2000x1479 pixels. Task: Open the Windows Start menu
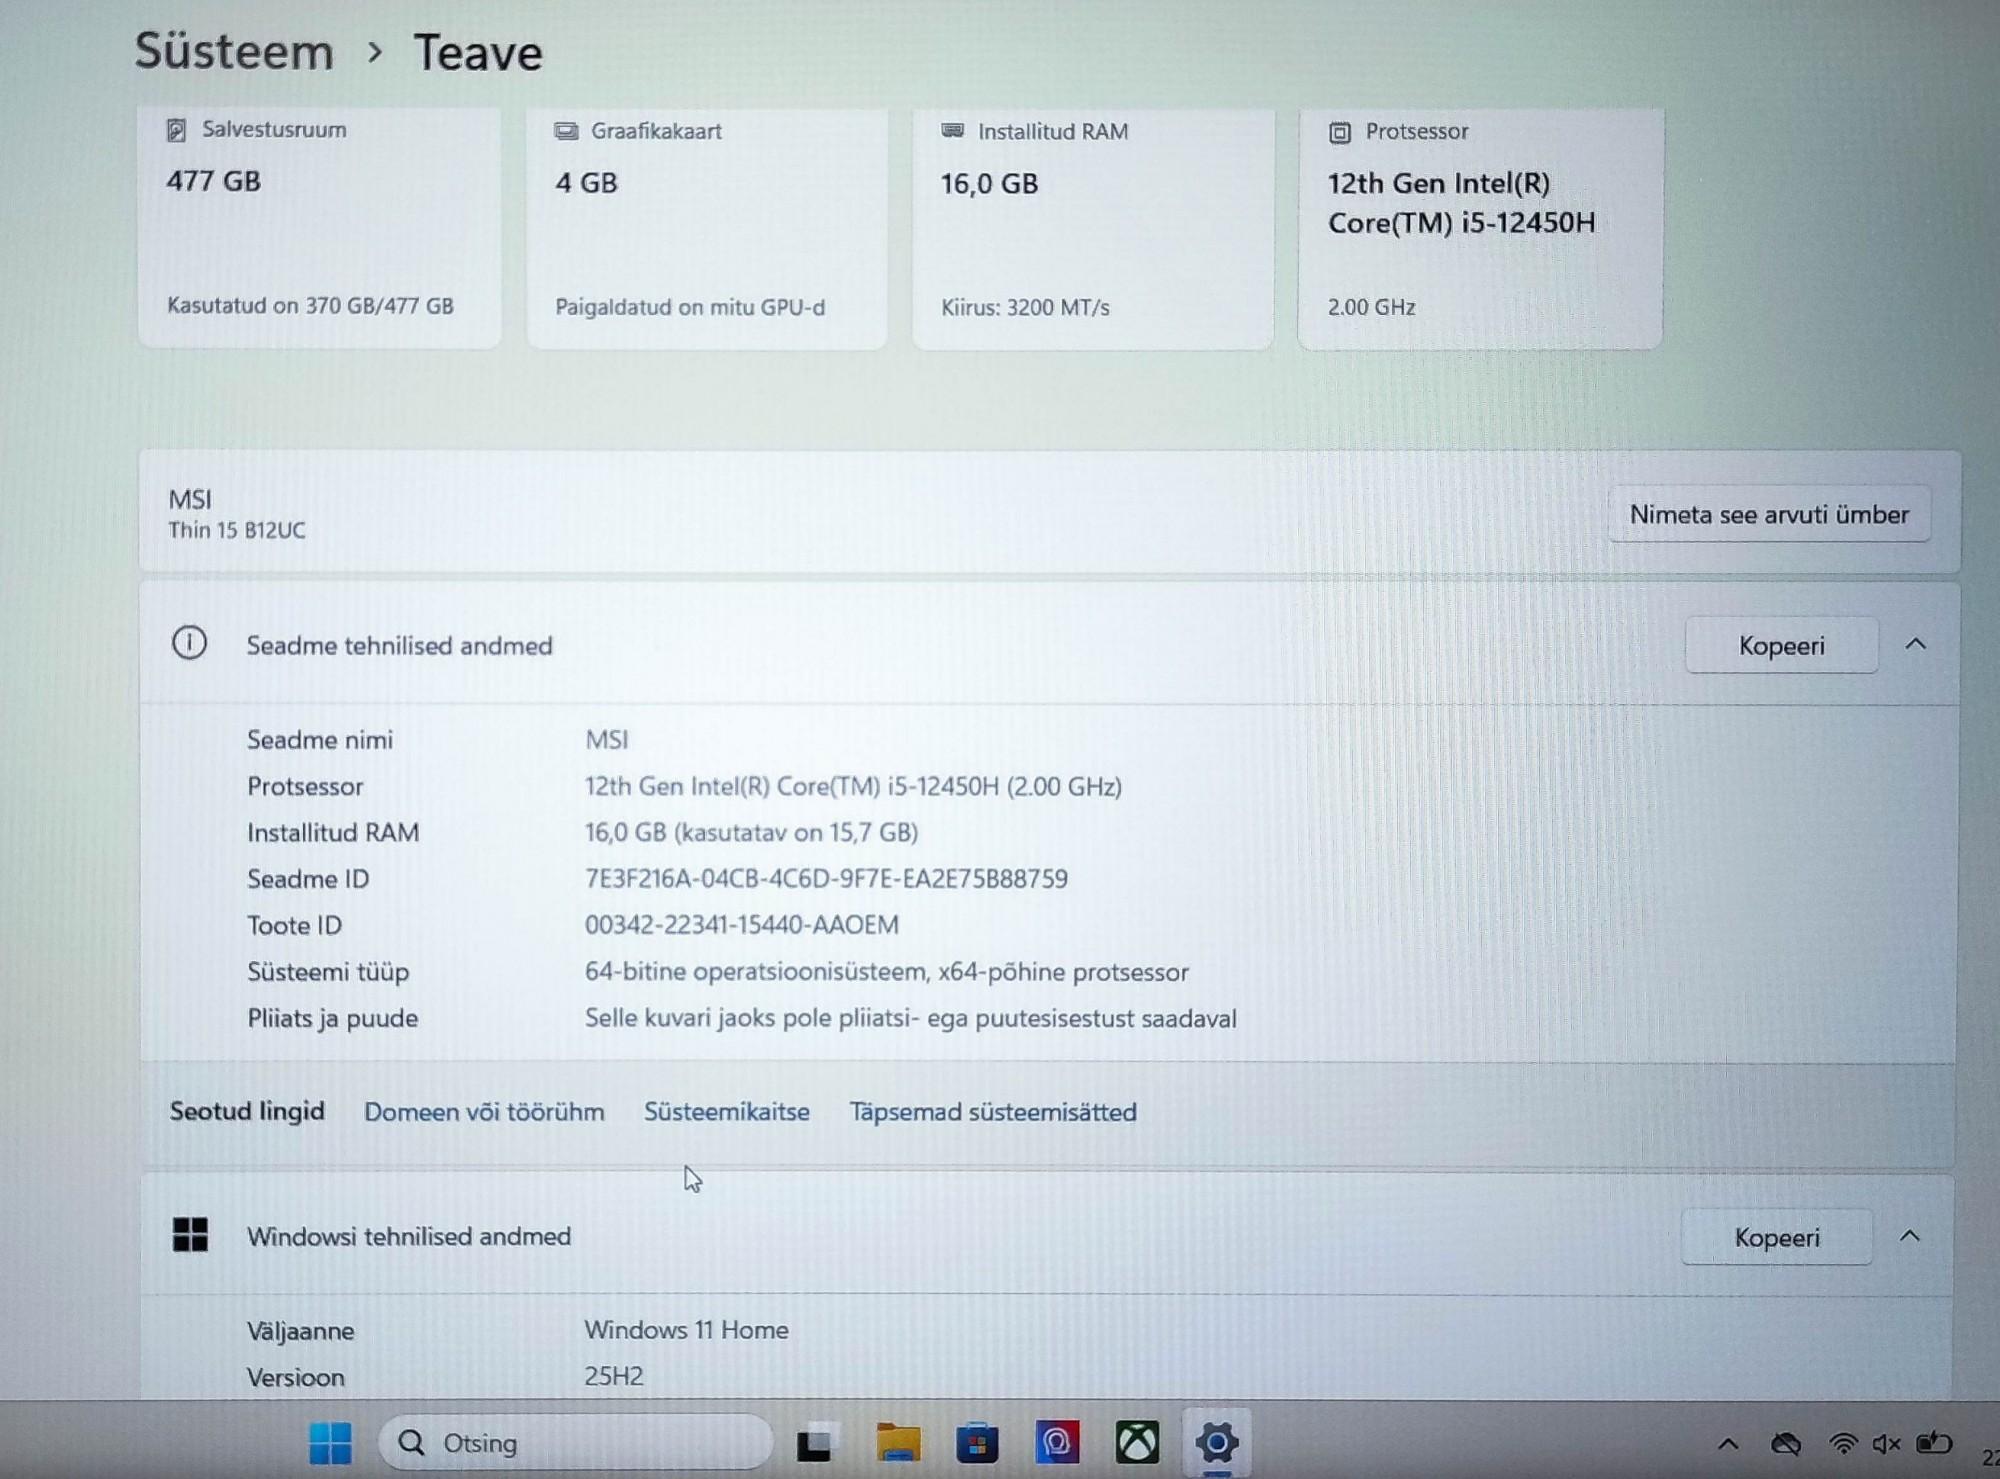pyautogui.click(x=330, y=1443)
